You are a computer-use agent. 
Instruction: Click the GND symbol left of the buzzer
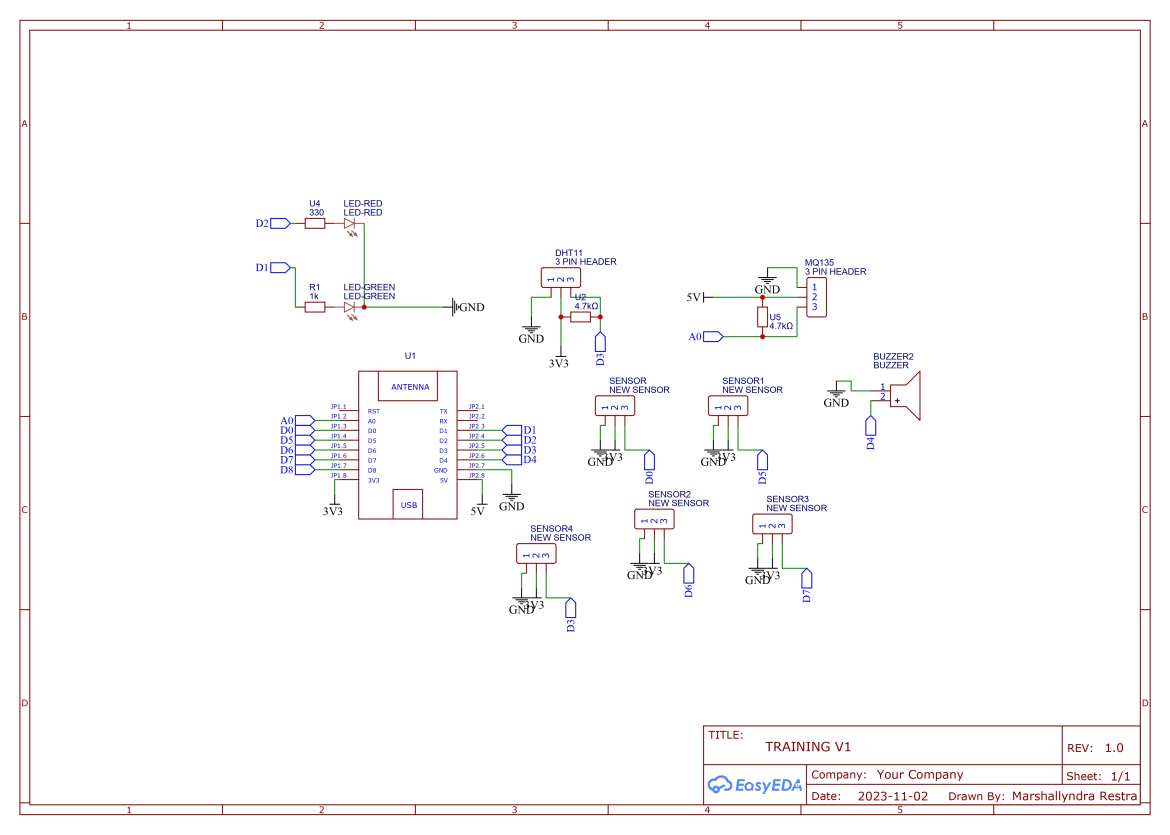tap(836, 396)
